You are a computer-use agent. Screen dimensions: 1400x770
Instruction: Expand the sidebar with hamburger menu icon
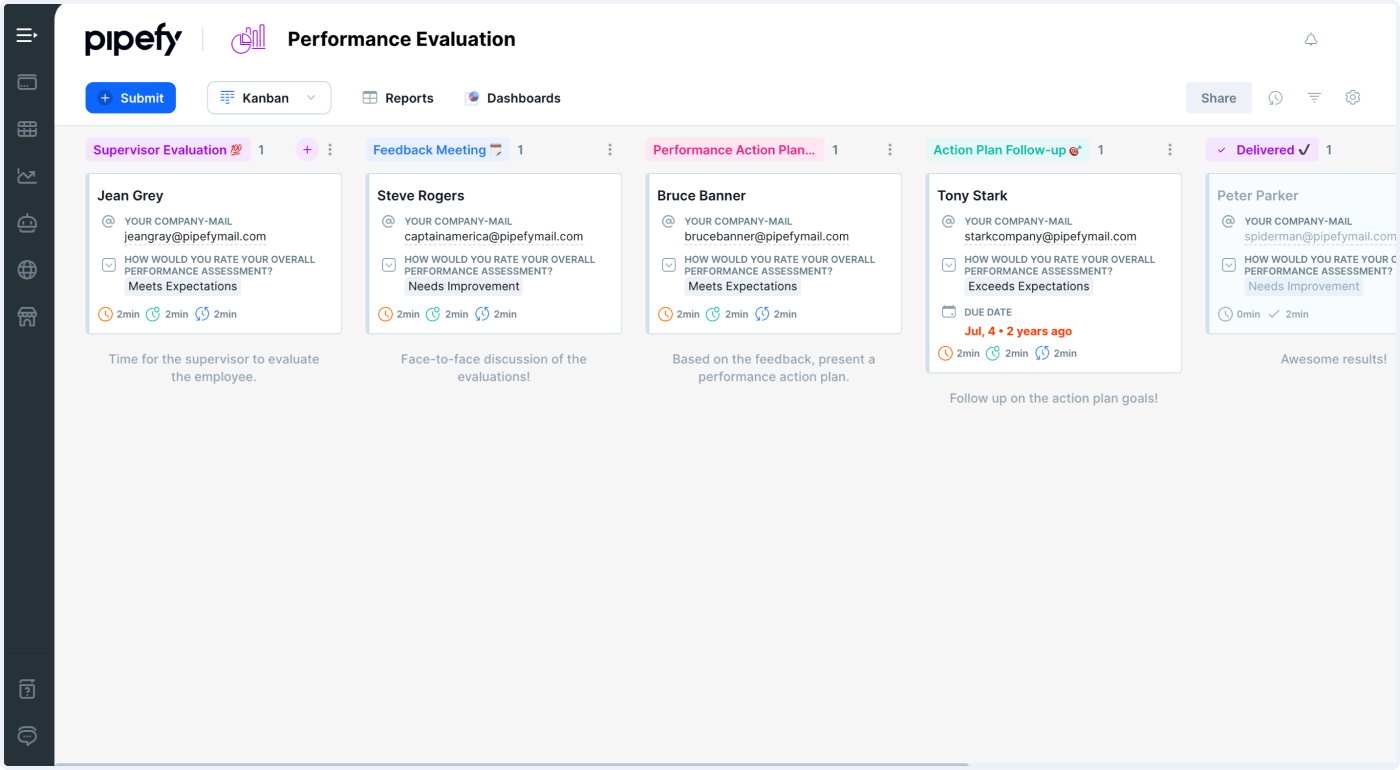click(27, 36)
